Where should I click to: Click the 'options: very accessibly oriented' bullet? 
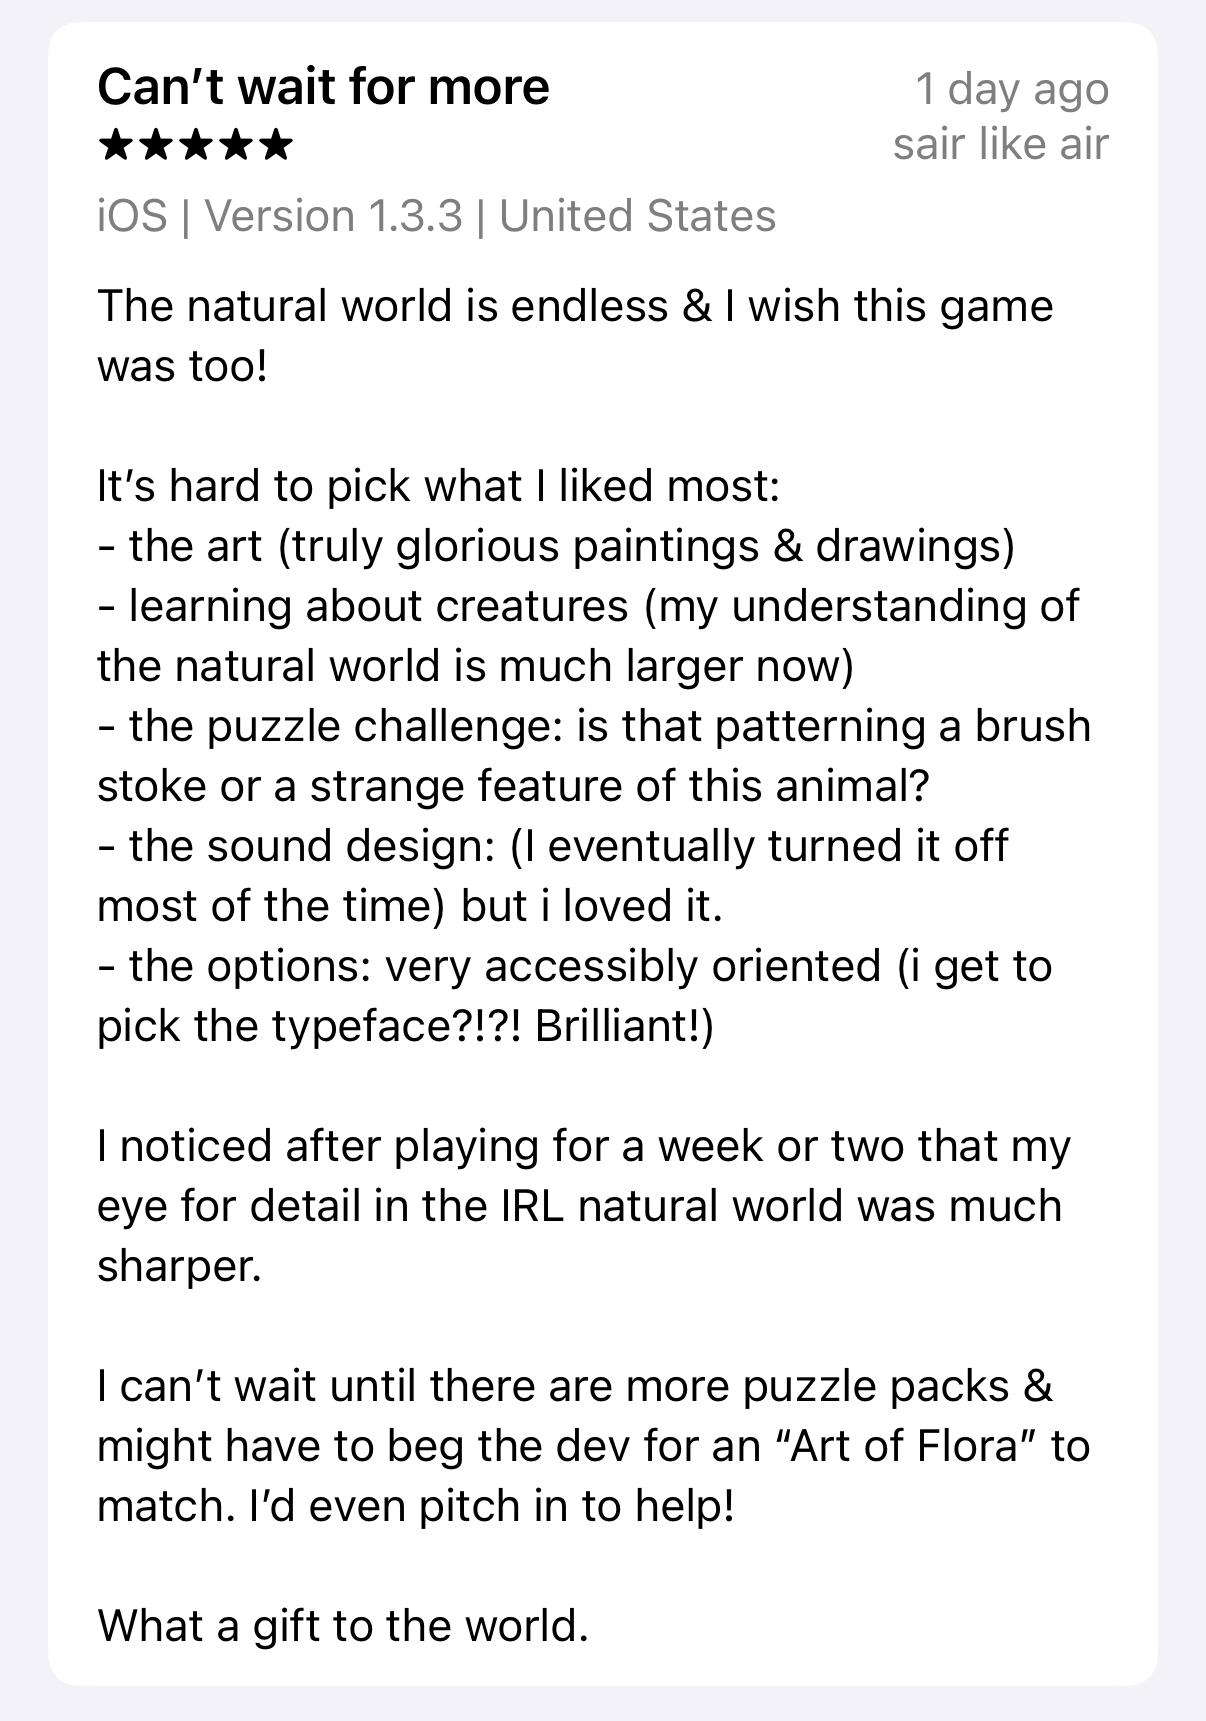[x=575, y=995]
